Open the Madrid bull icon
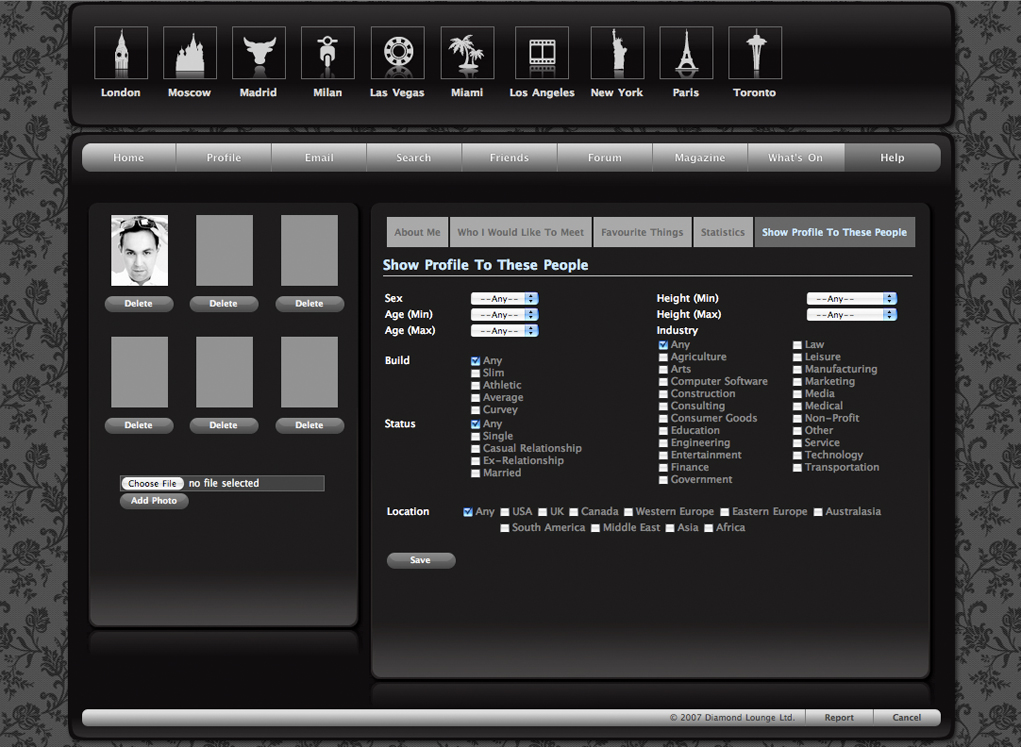 258,53
